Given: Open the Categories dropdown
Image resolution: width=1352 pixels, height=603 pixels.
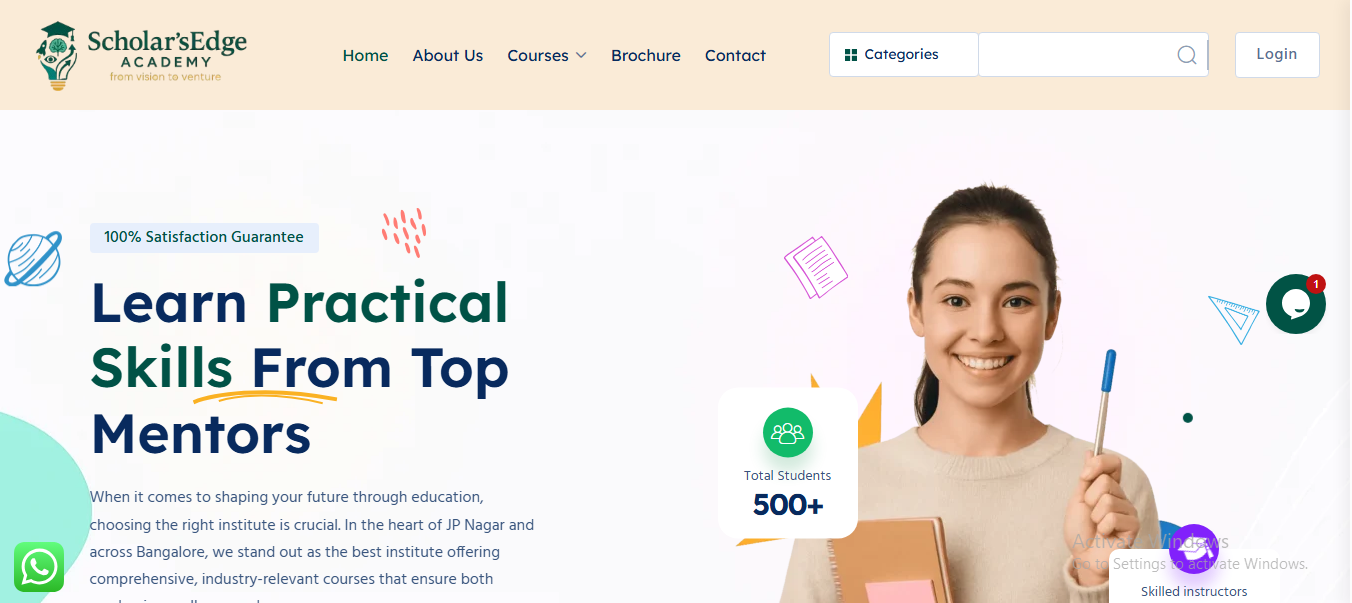Looking at the screenshot, I should click(x=902, y=55).
